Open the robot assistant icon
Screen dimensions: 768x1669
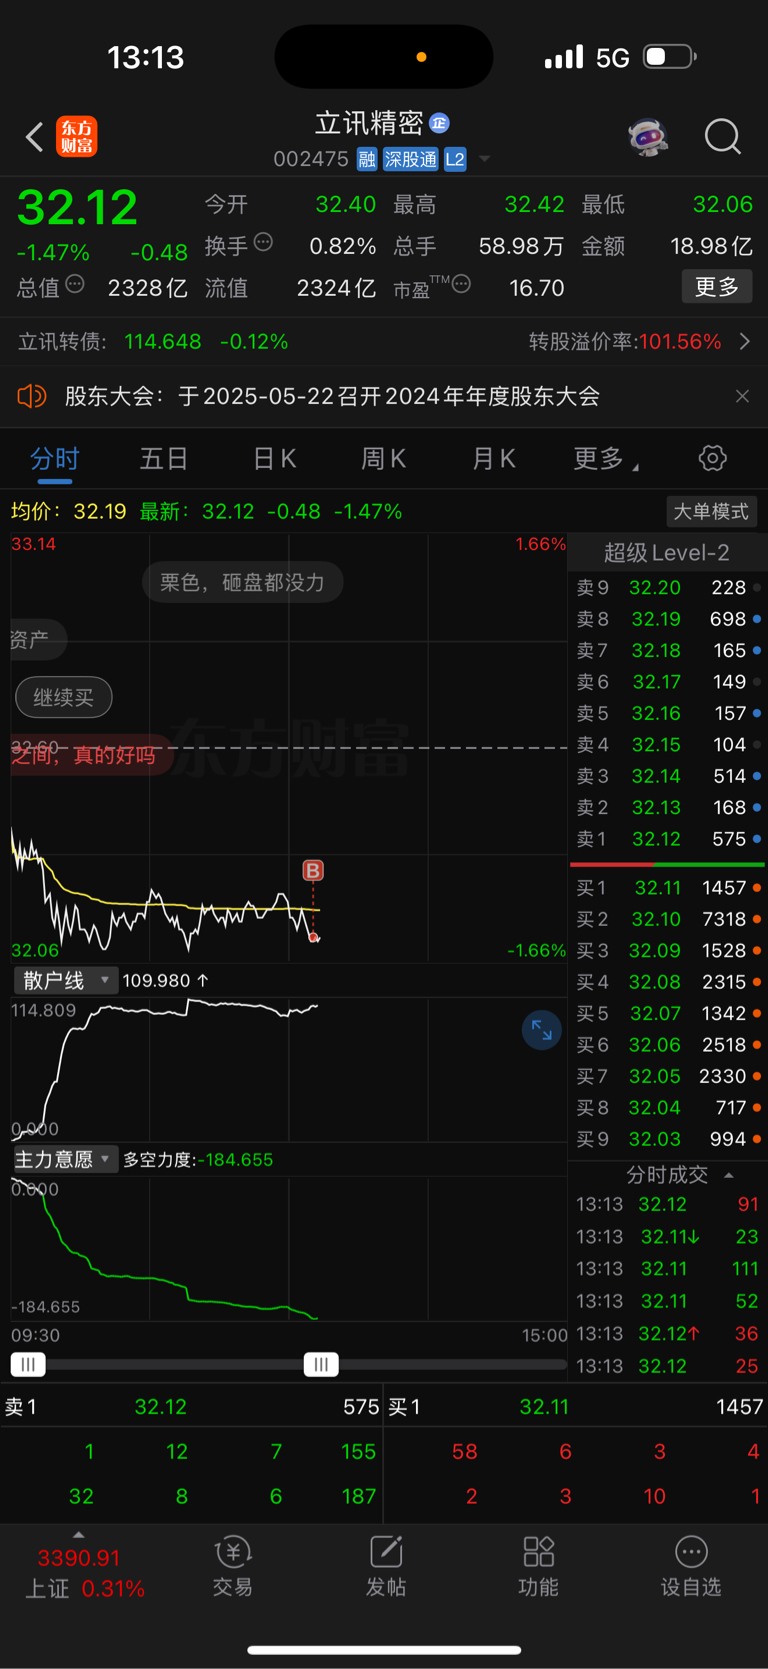click(x=648, y=137)
